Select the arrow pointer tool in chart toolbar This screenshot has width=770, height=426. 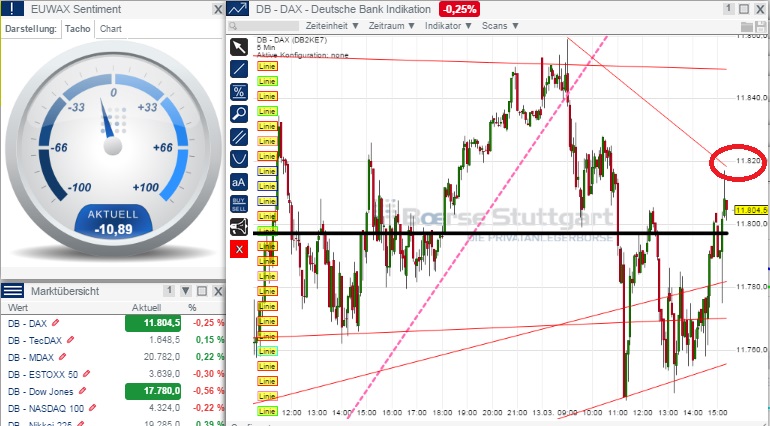pyautogui.click(x=239, y=47)
